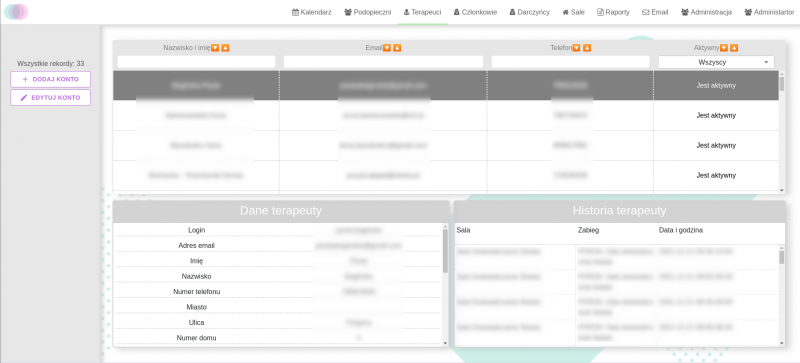Go to the Podopieczni section
Screen dimensions: 800x363
point(368,12)
